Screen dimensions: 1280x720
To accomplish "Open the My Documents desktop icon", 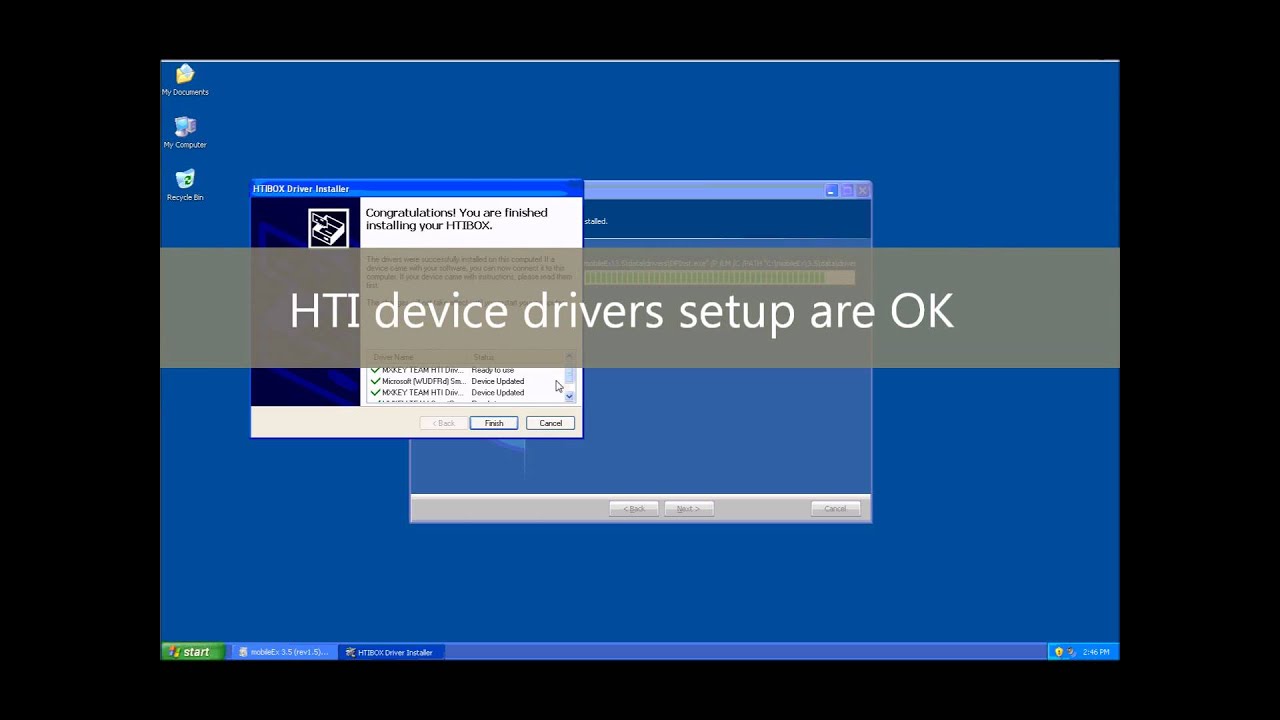I will point(185,80).
